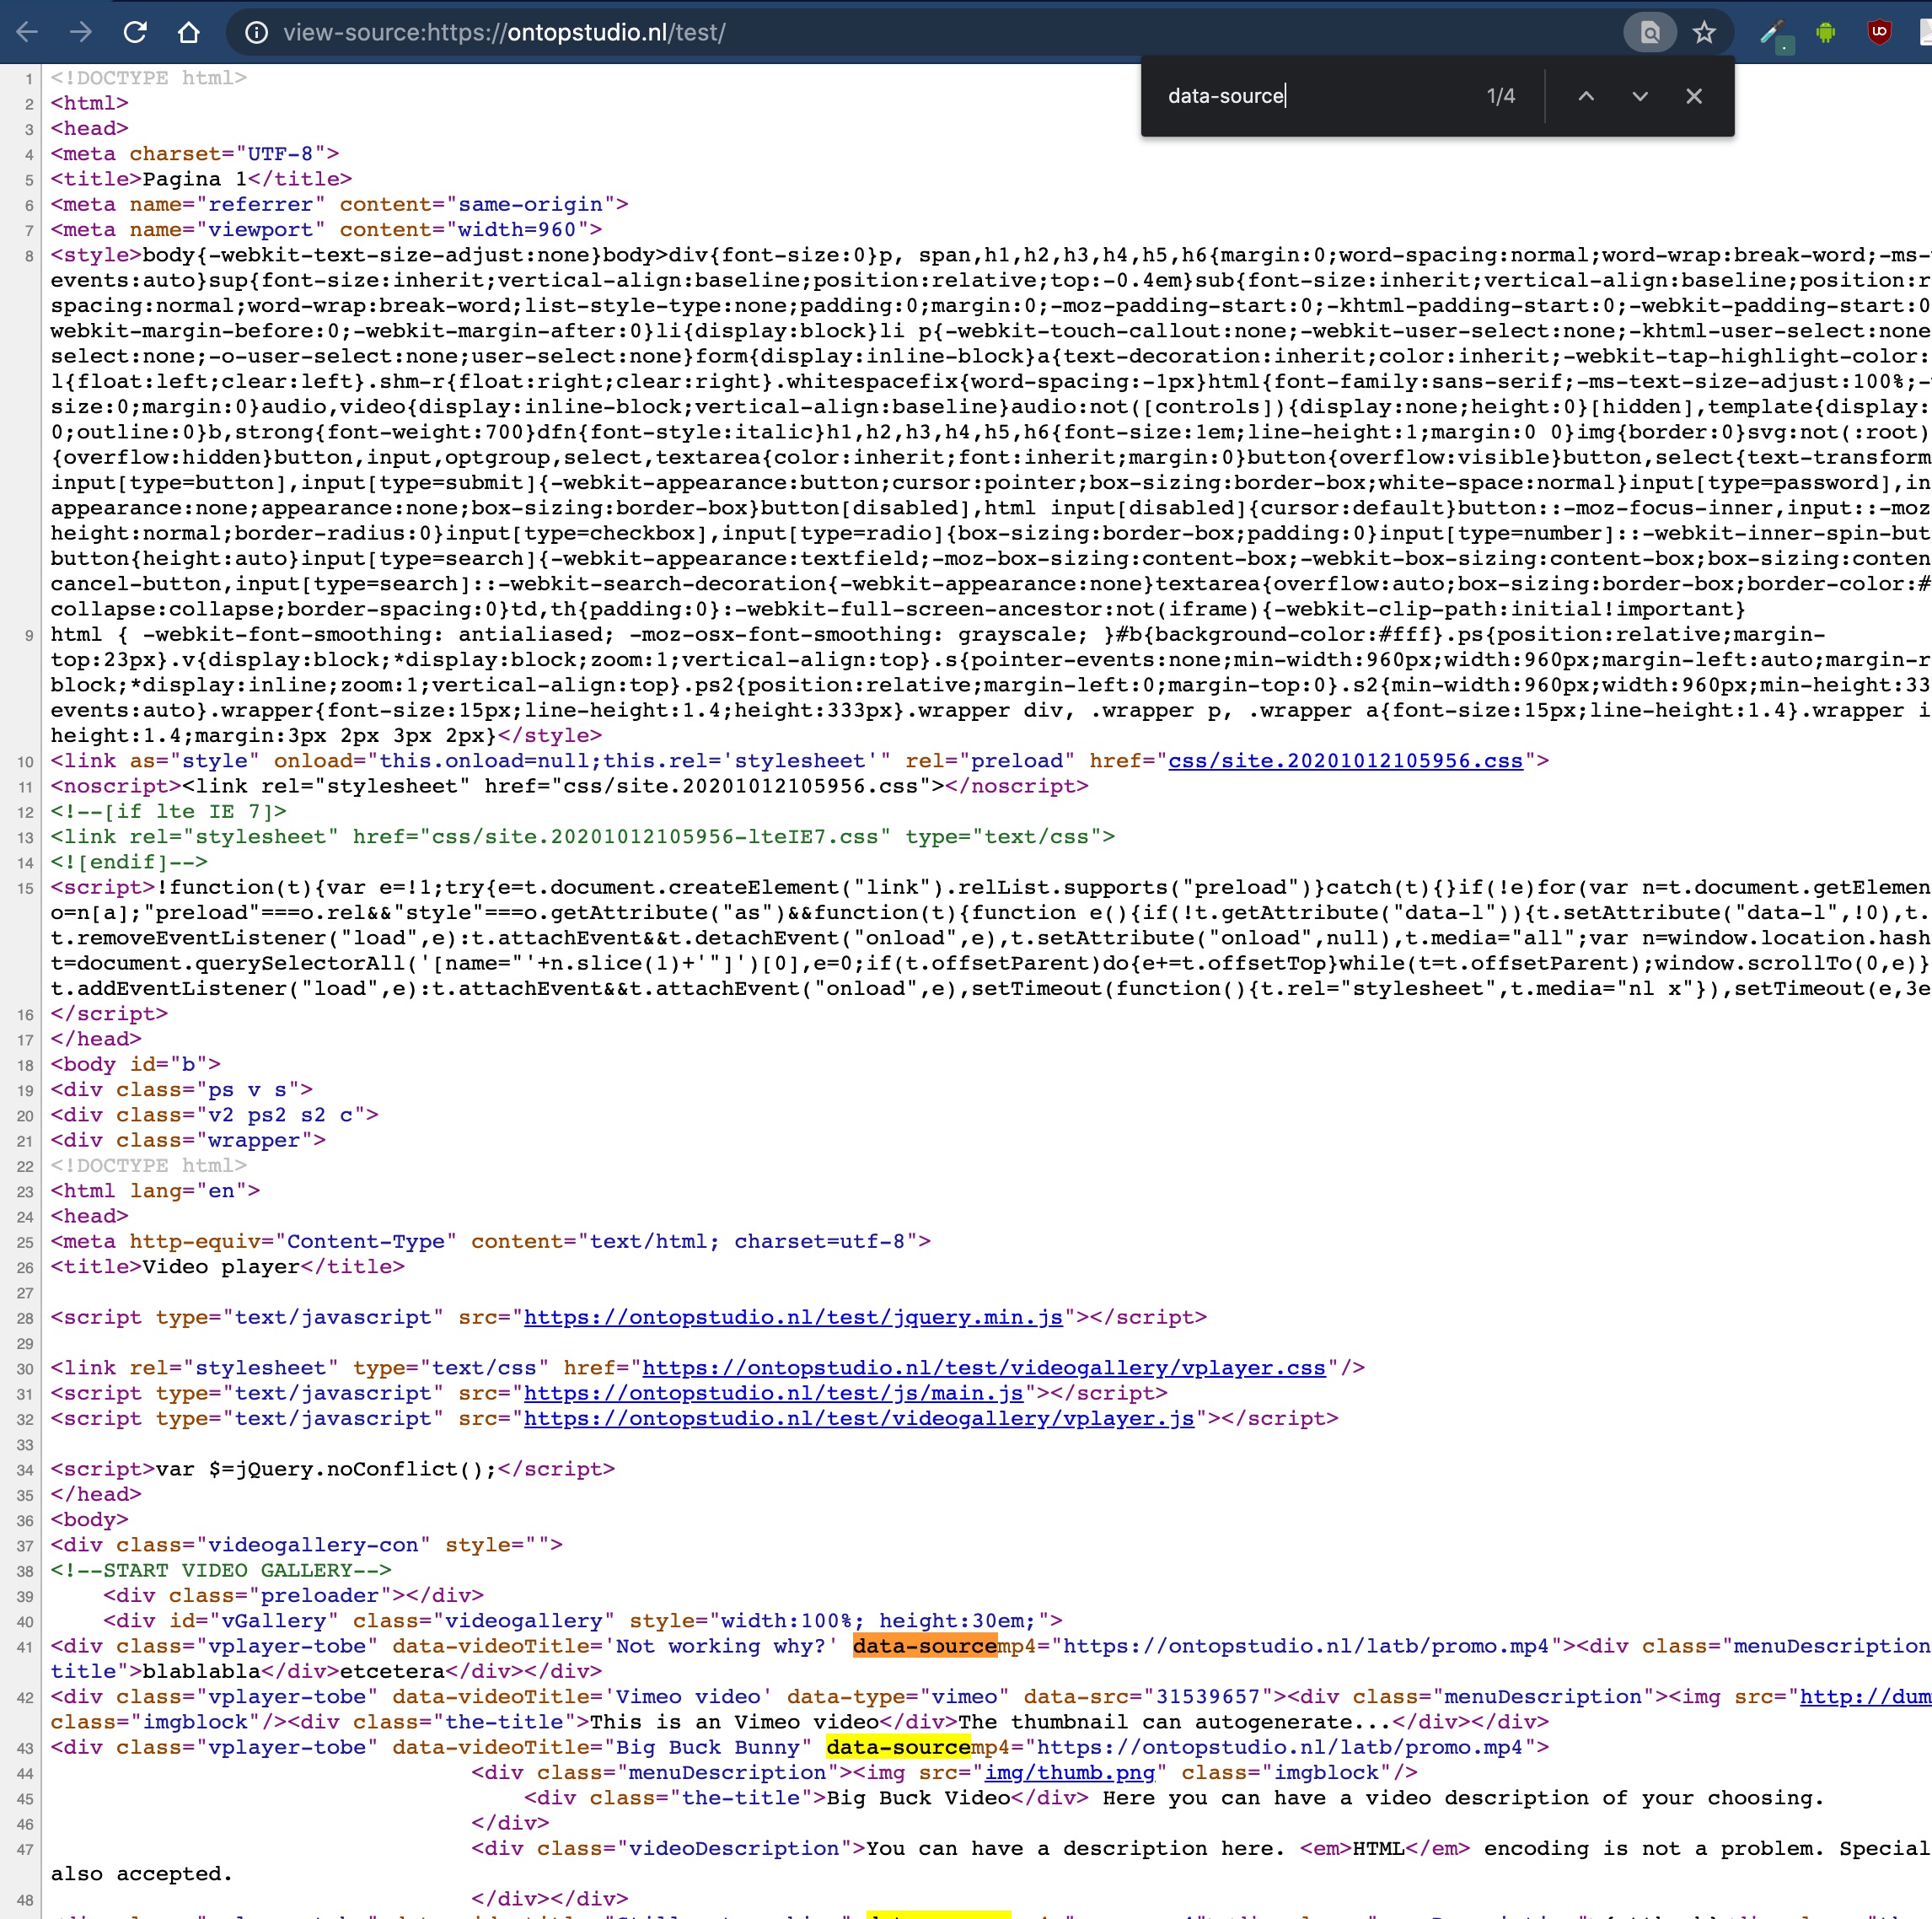Click the data-src="31539657" attribute
1932x1919 pixels.
coord(1148,1696)
